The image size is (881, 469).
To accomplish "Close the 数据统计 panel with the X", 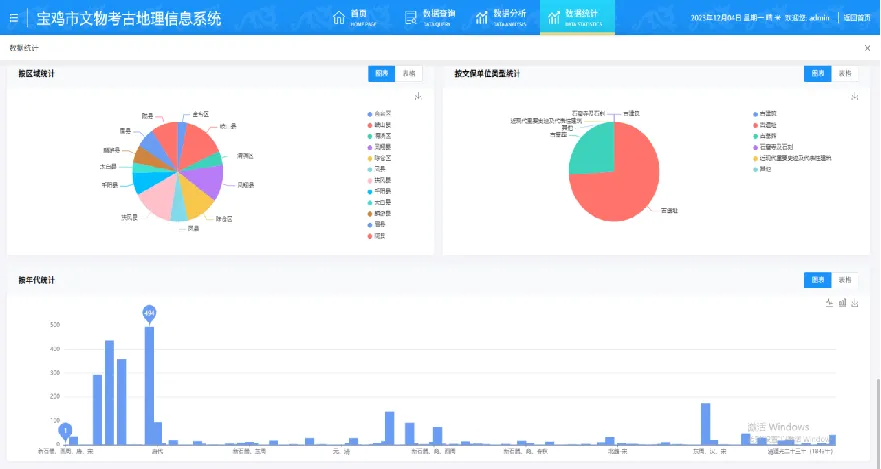I will (867, 48).
